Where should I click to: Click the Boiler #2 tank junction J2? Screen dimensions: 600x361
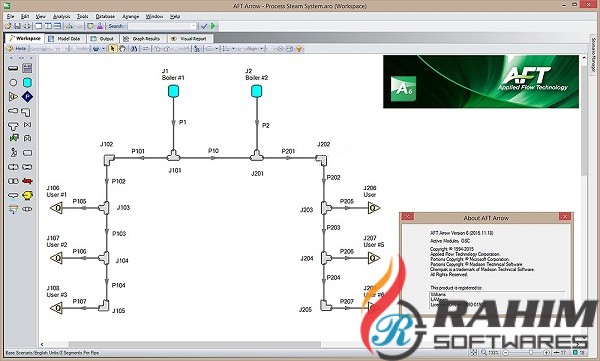256,91
